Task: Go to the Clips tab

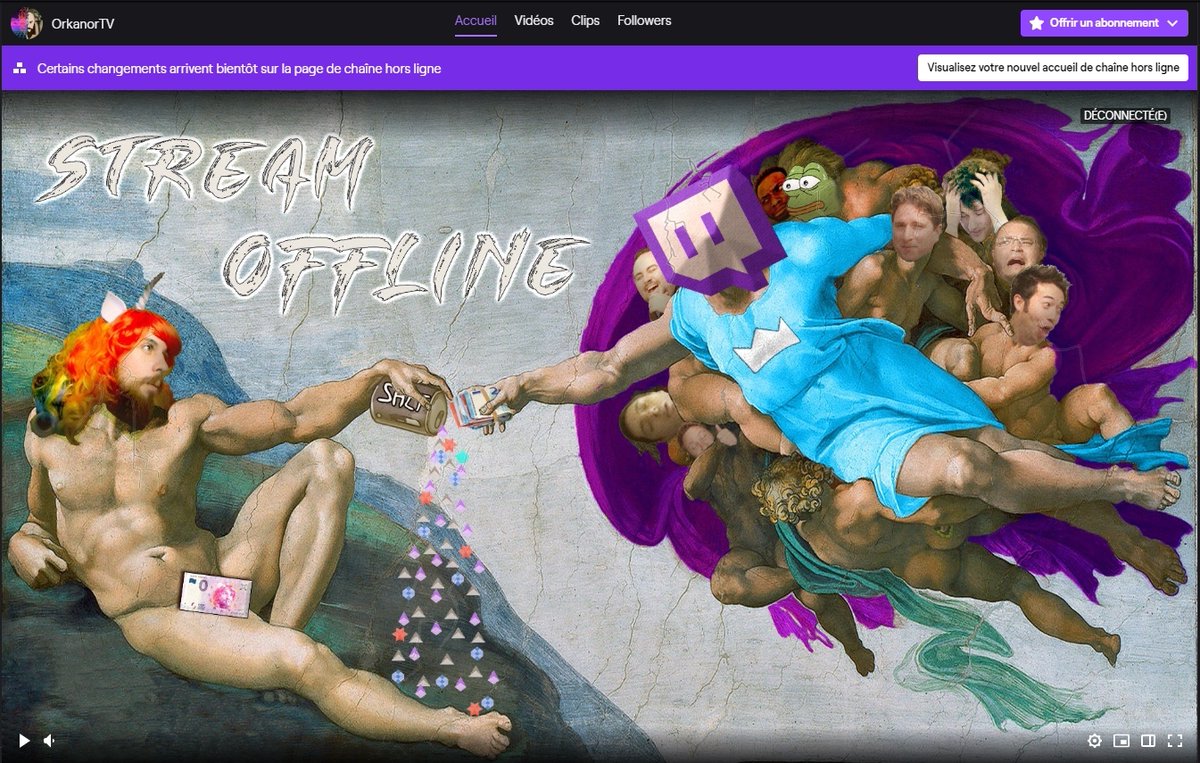Action: click(x=586, y=21)
